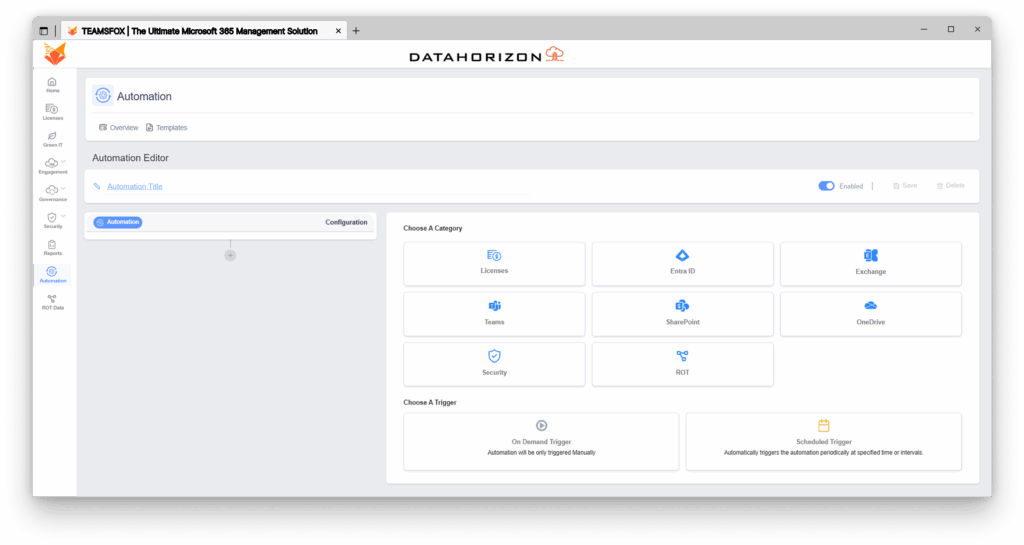Click the Delete button
The image size is (1024, 545).
(950, 186)
